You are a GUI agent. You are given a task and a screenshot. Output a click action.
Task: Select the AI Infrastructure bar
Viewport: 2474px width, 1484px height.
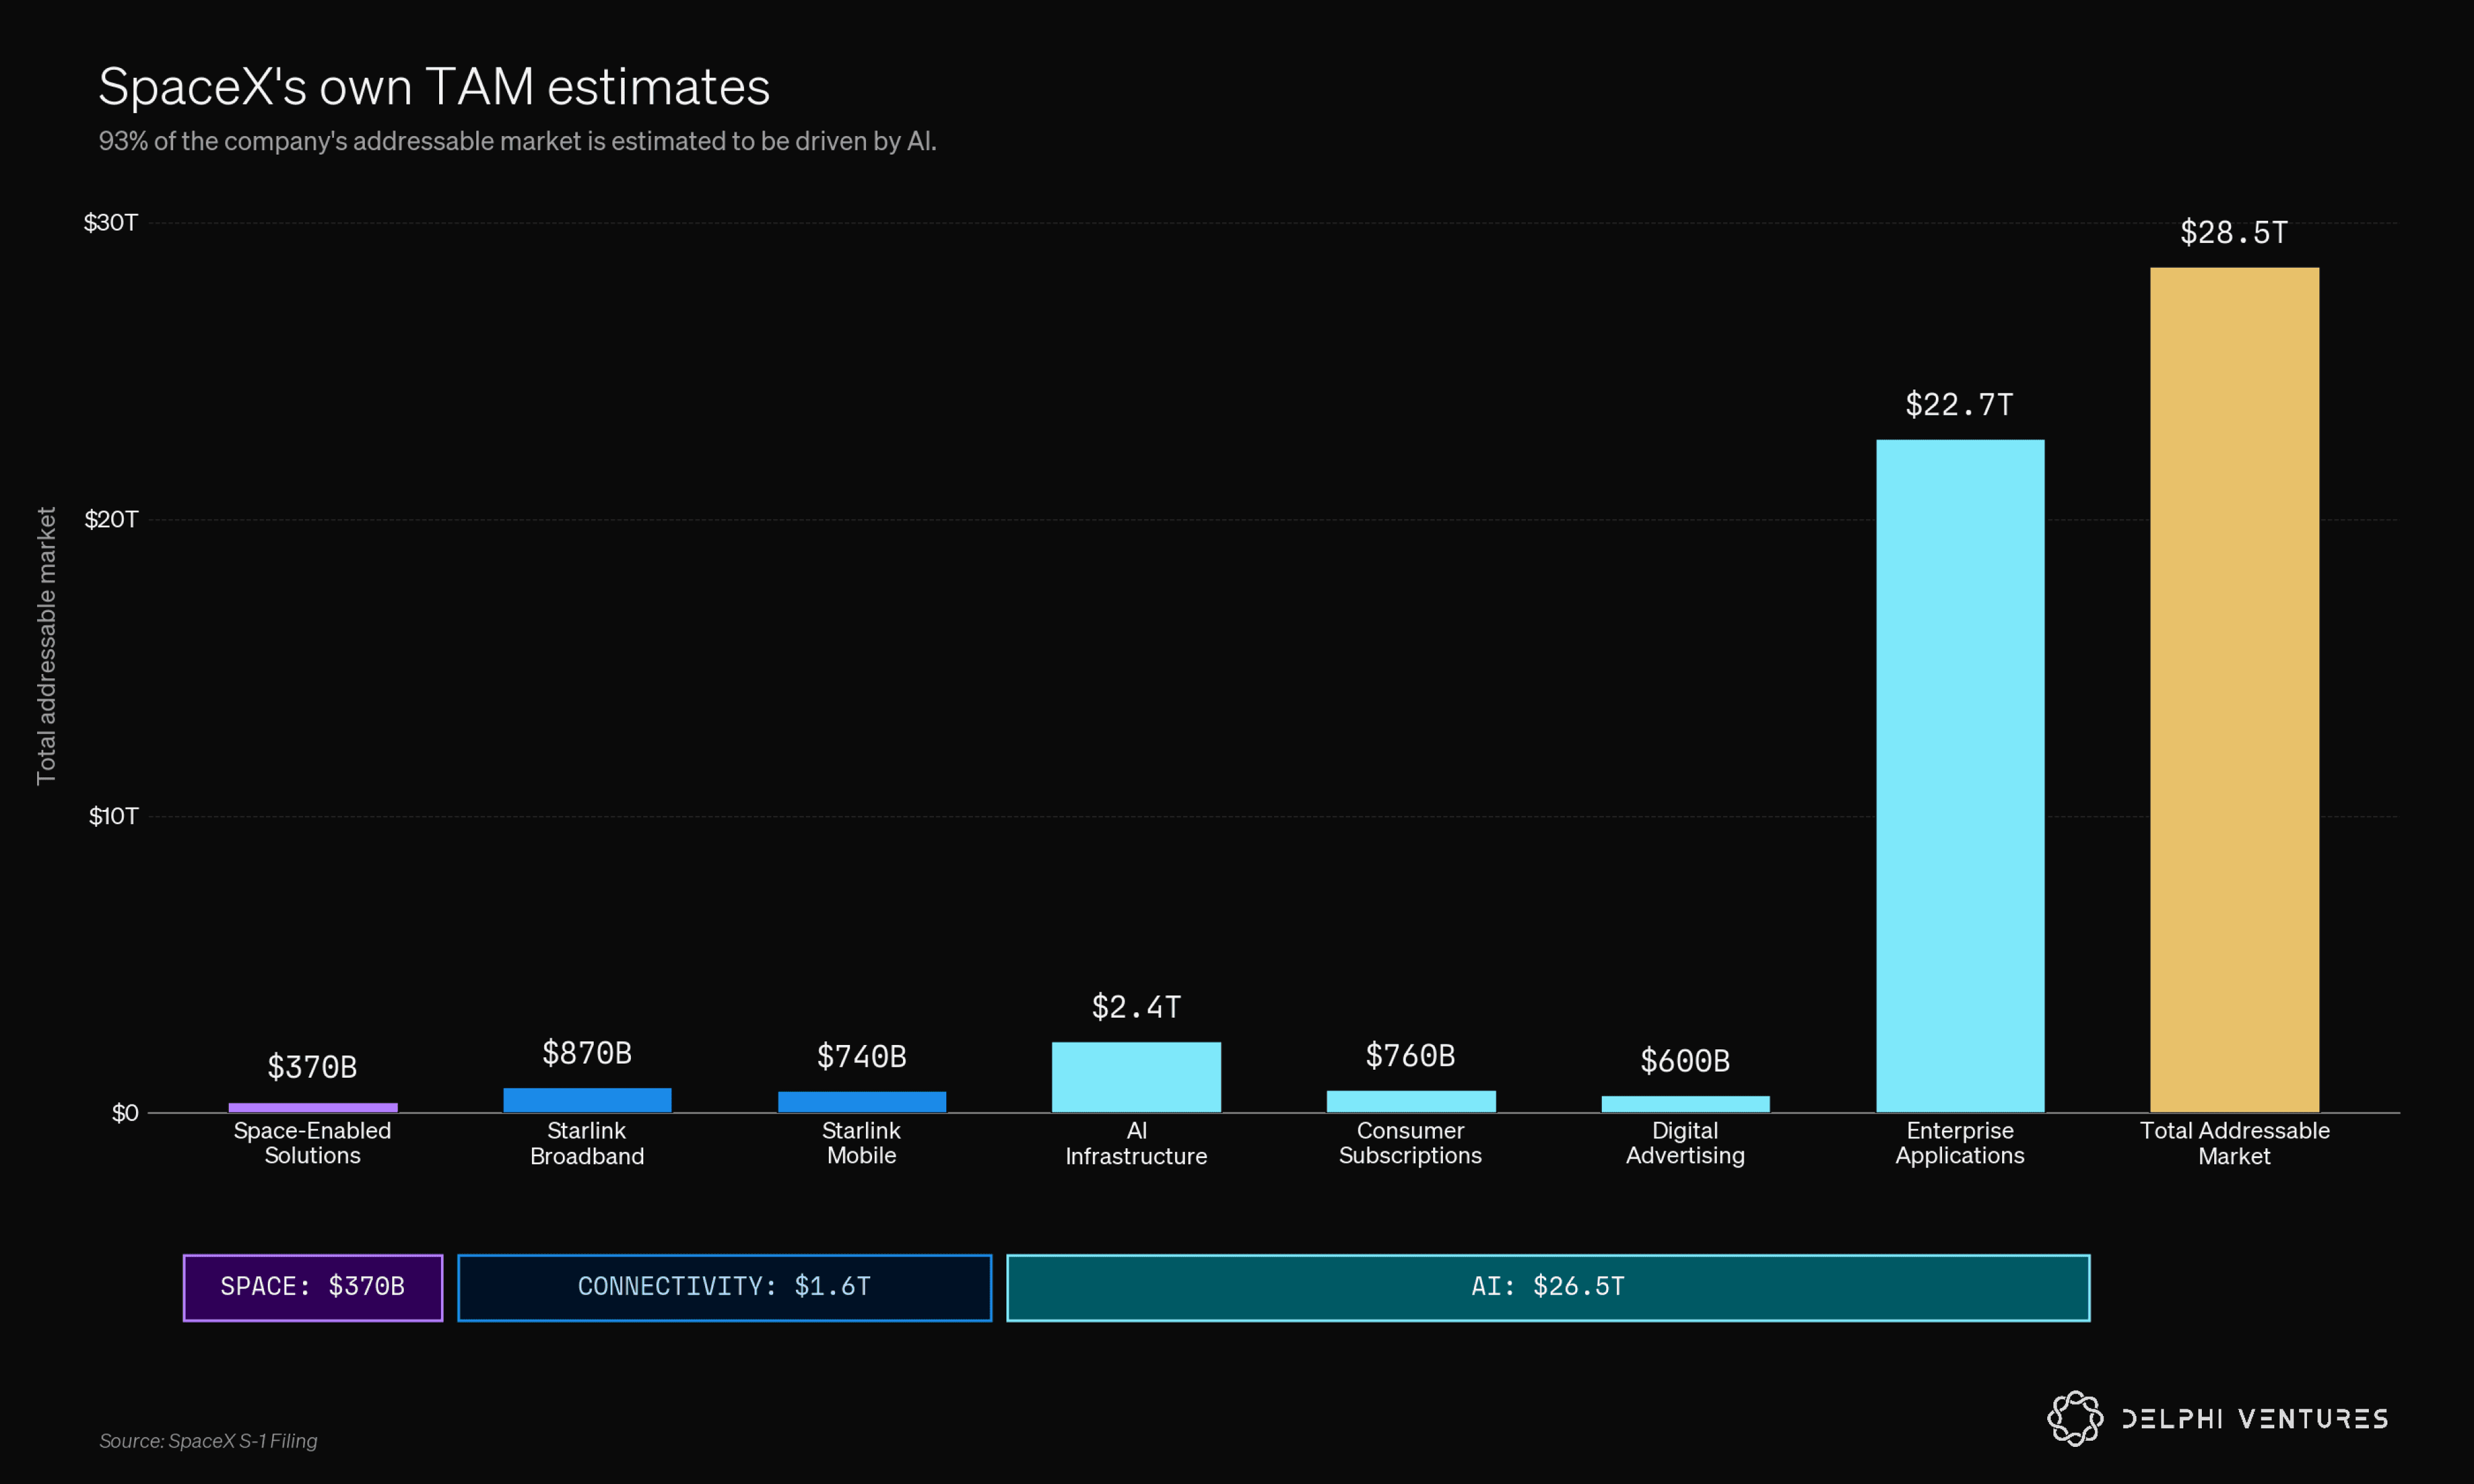point(1136,1077)
